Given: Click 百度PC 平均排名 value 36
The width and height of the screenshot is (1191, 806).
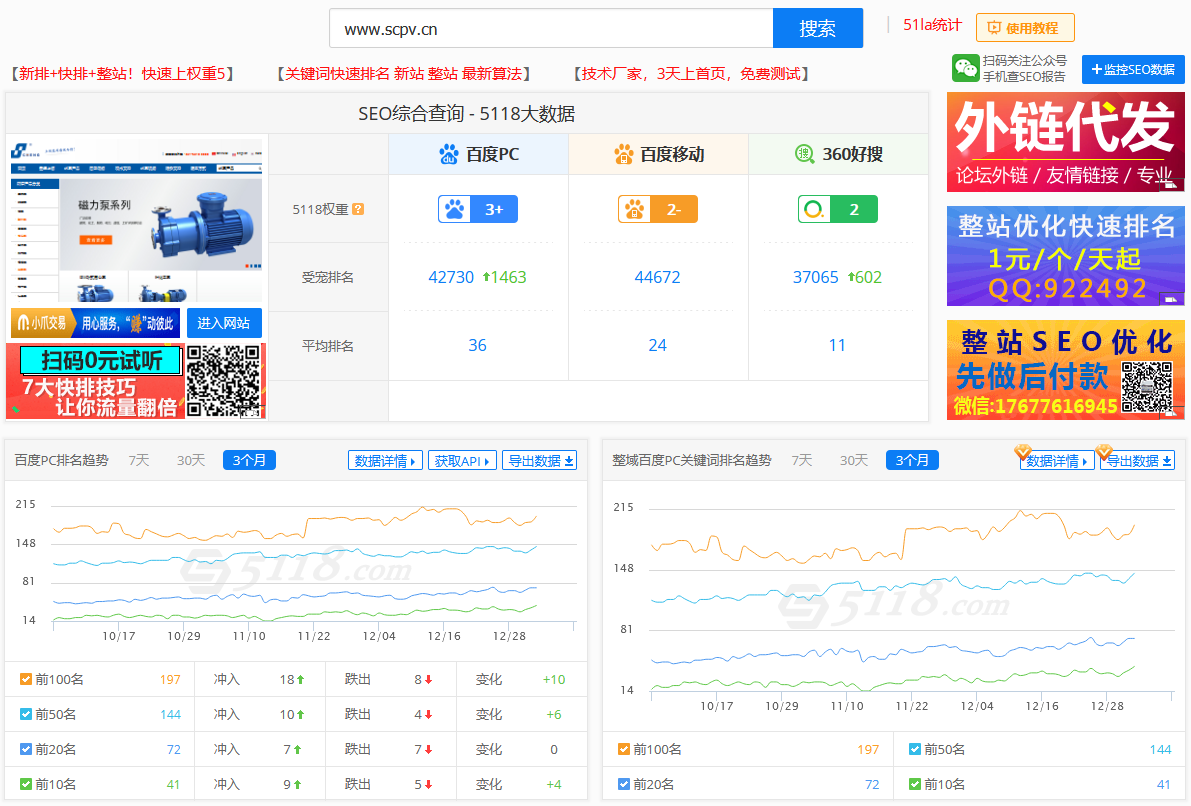Looking at the screenshot, I should click(477, 346).
